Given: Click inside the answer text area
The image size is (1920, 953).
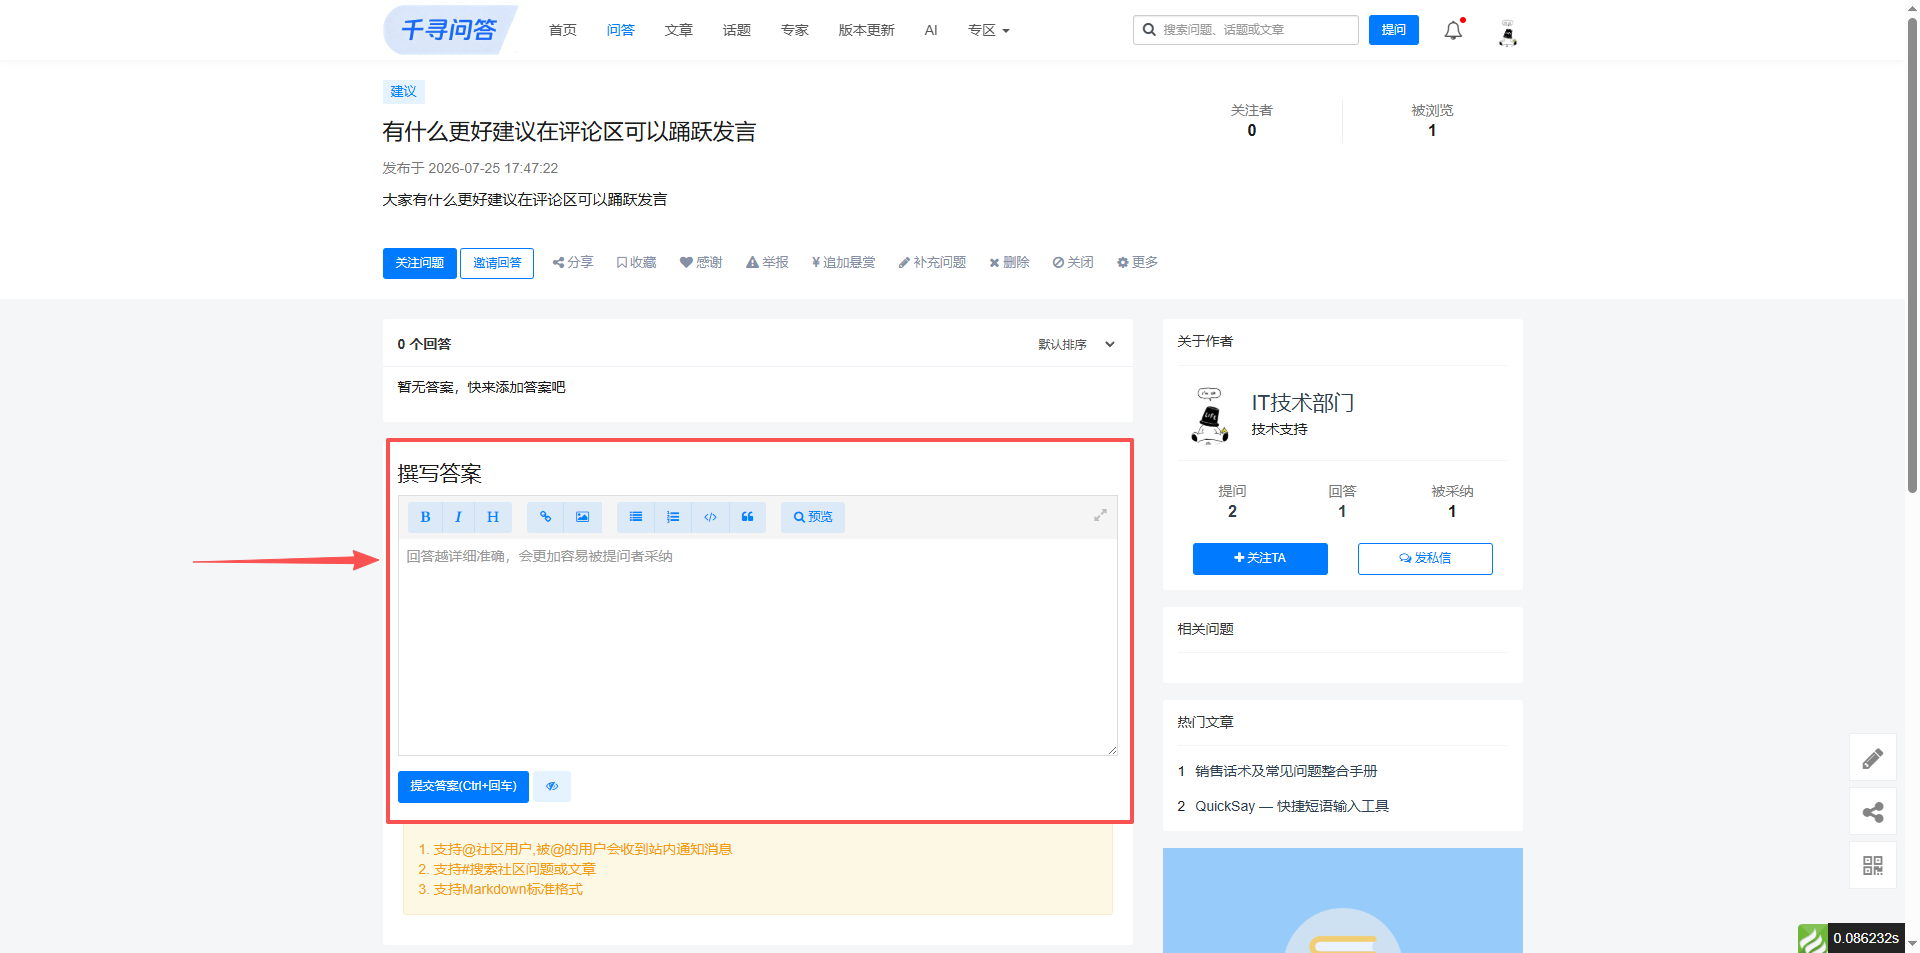Looking at the screenshot, I should coord(757,647).
